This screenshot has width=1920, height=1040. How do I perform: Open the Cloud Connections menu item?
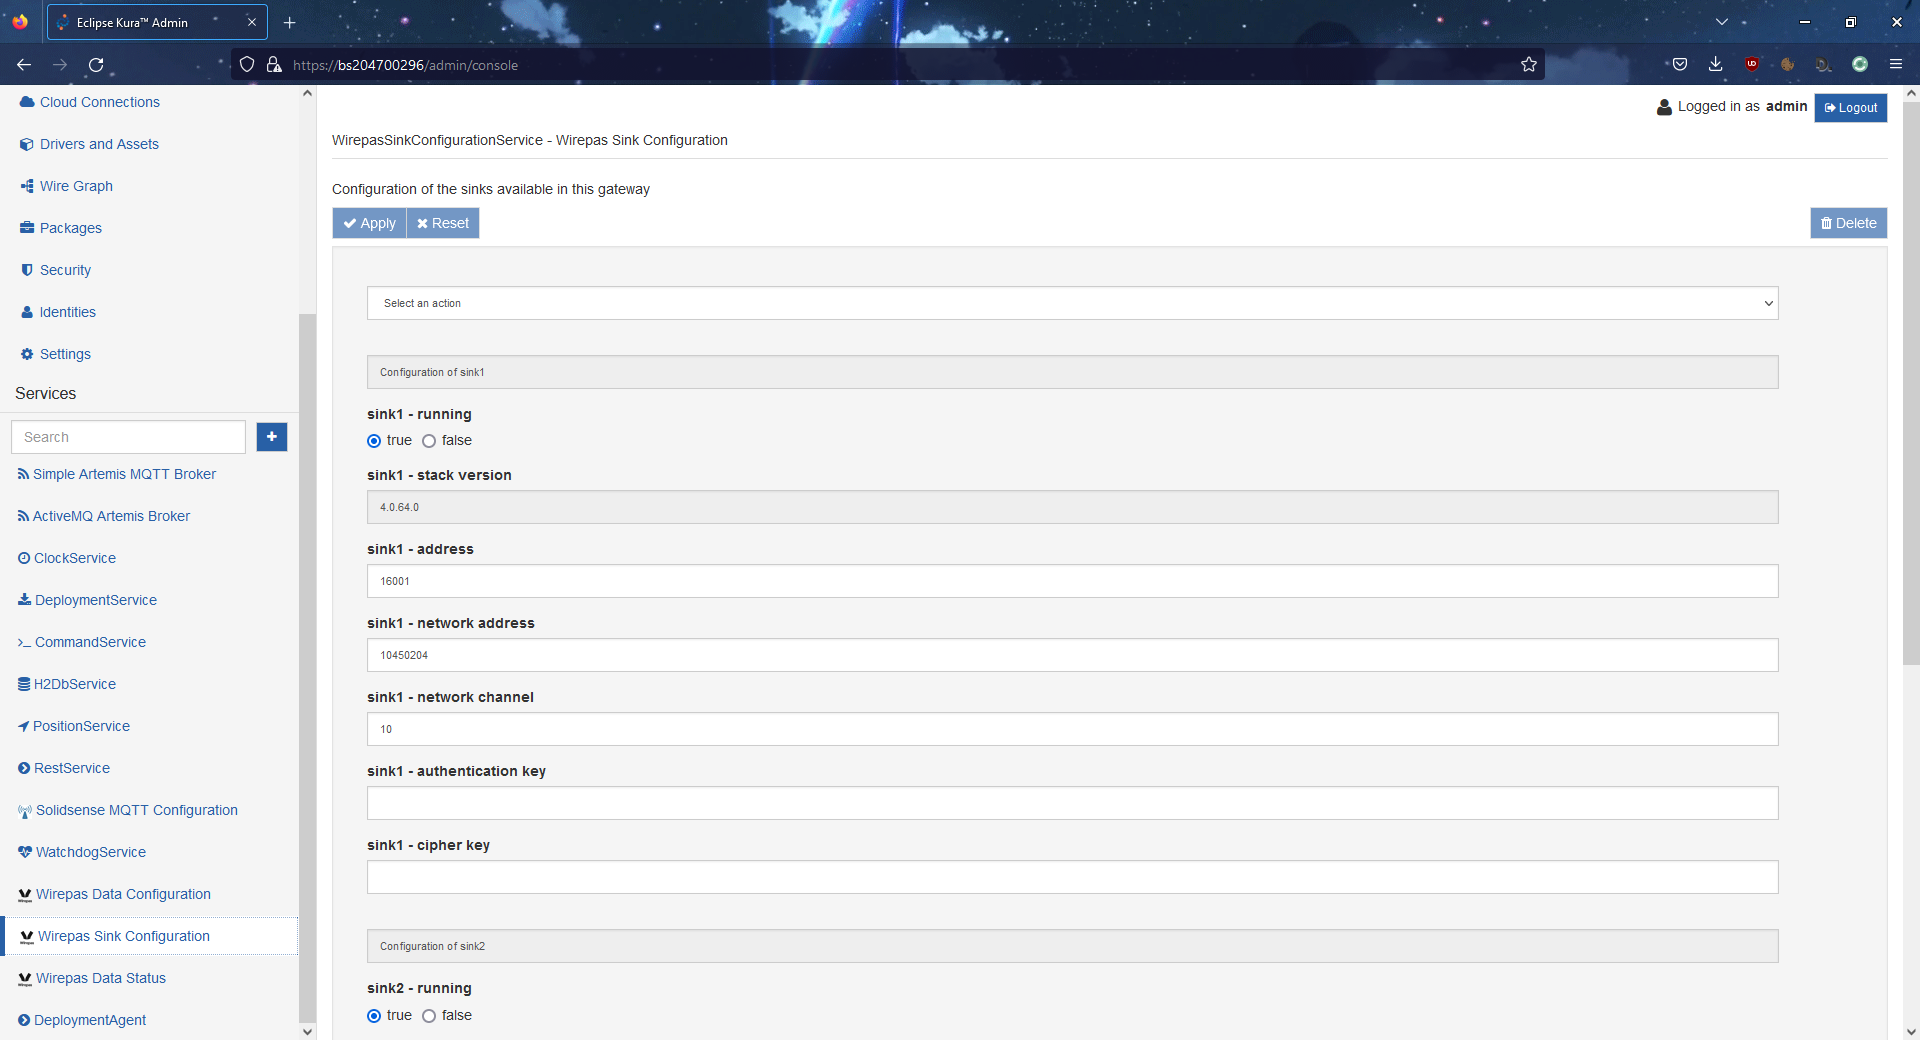point(100,102)
